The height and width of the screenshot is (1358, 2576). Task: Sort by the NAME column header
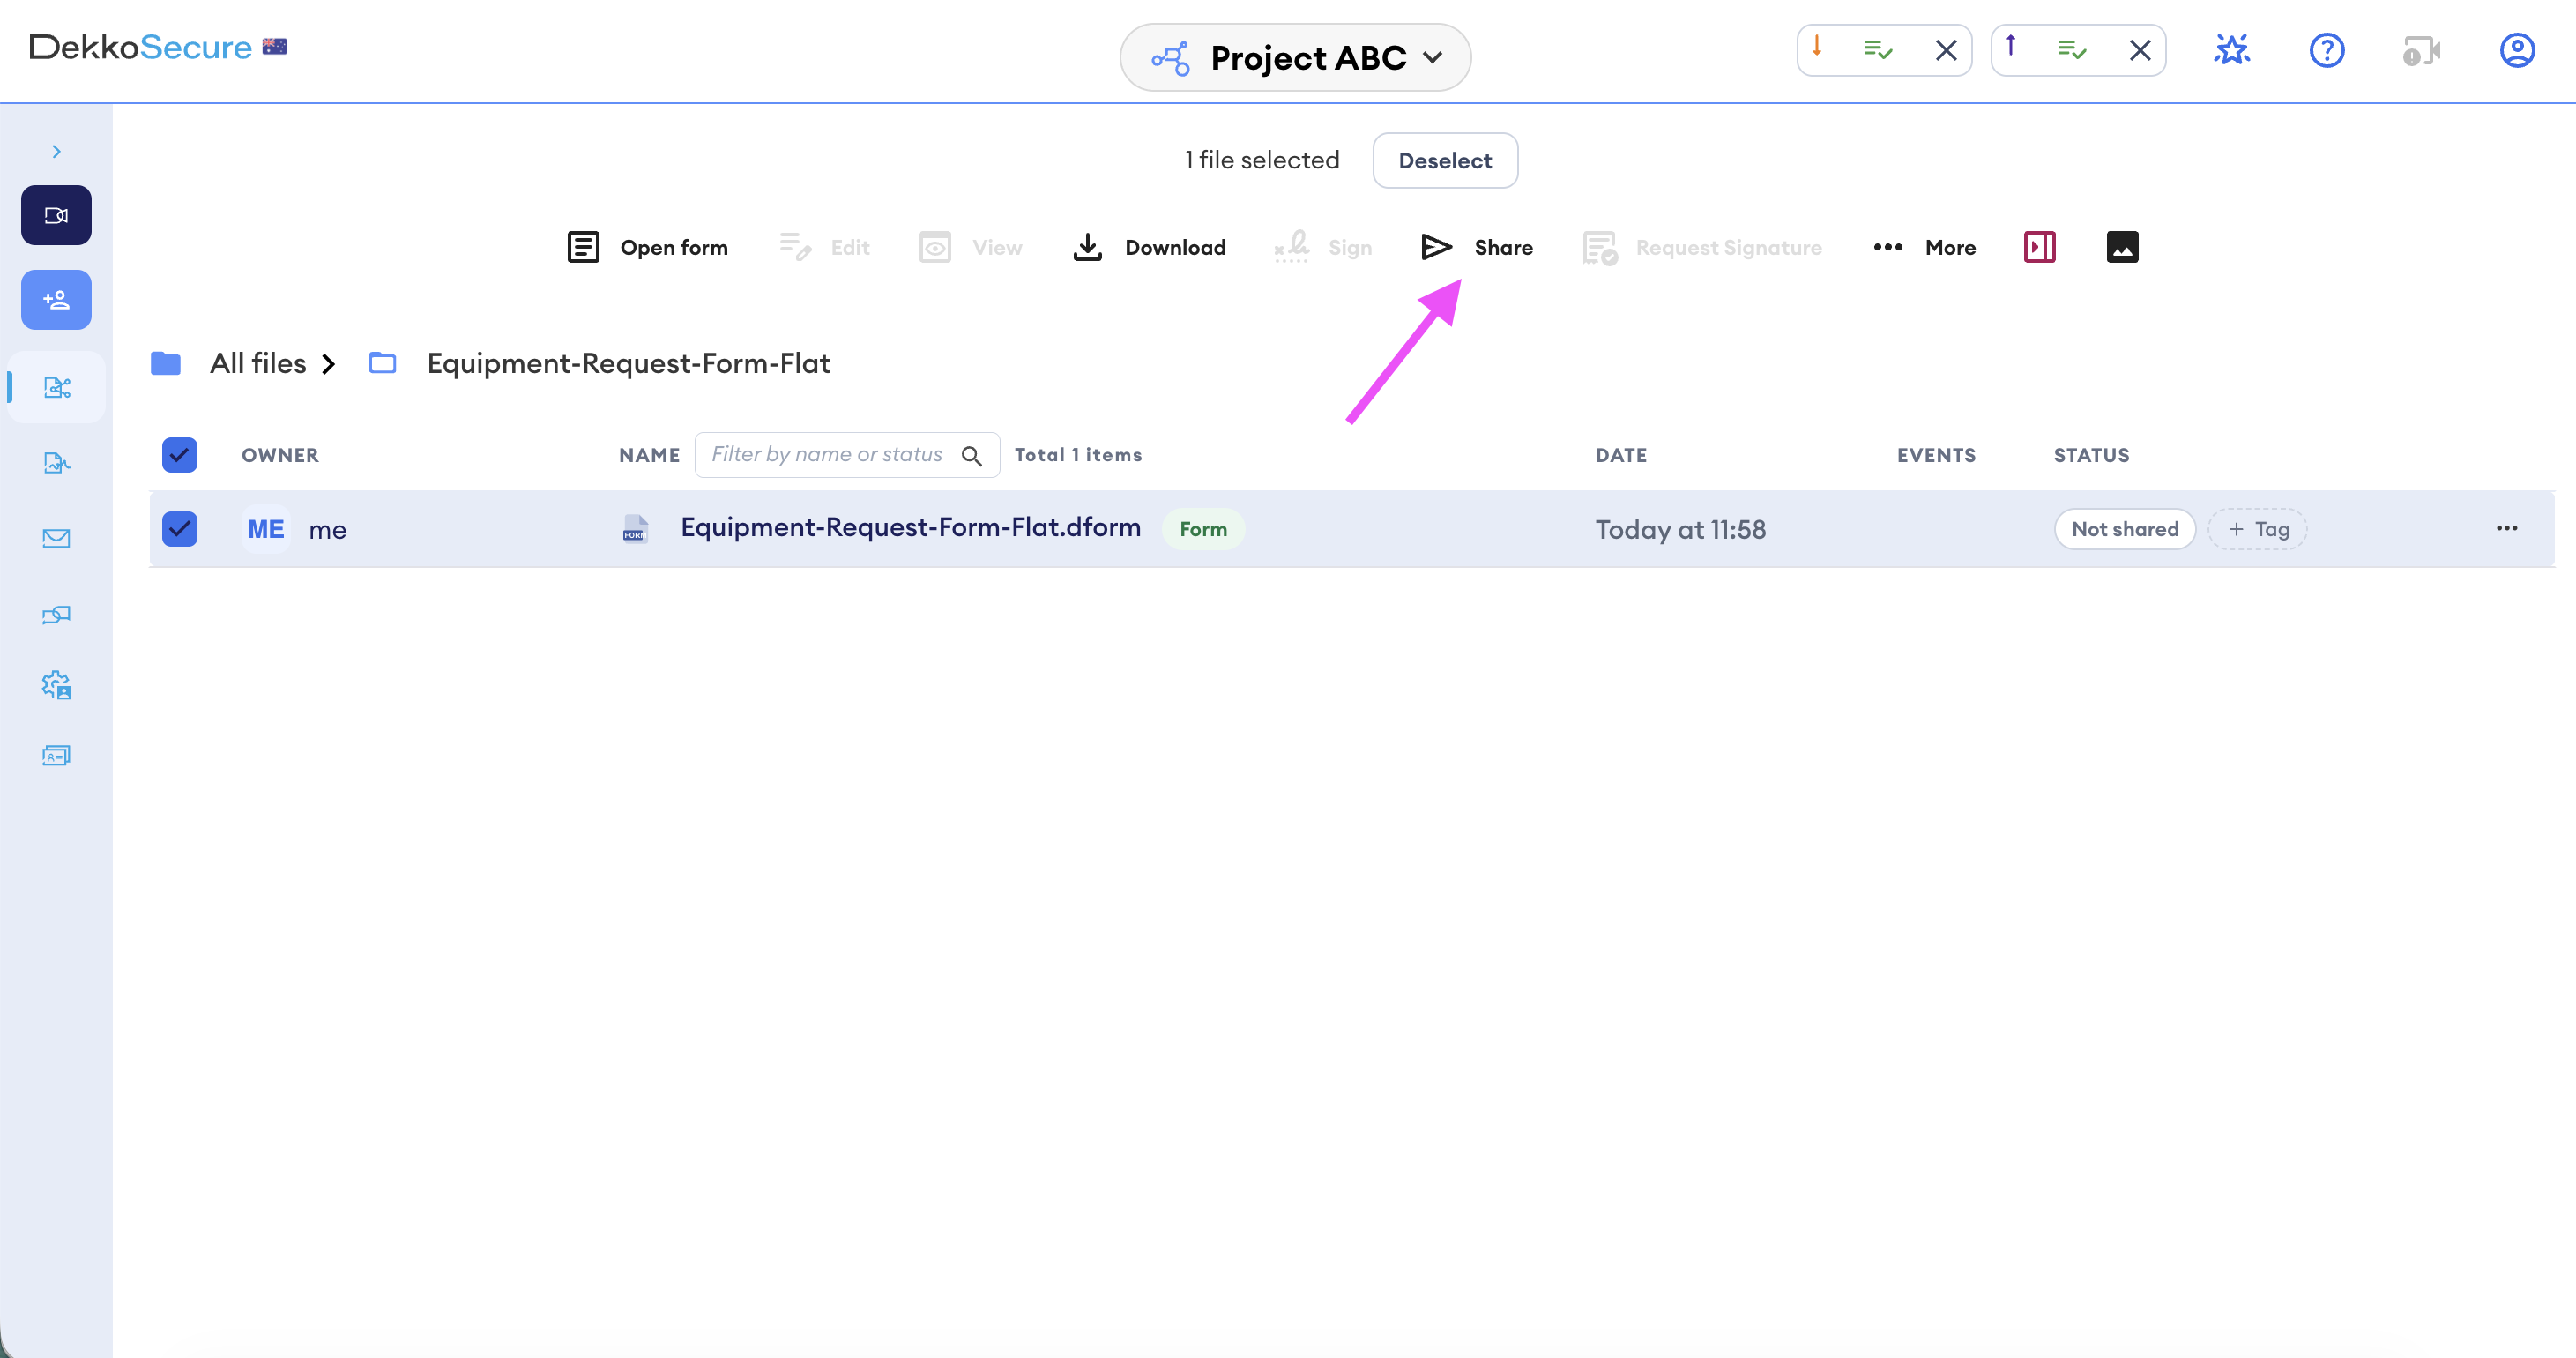click(x=649, y=455)
